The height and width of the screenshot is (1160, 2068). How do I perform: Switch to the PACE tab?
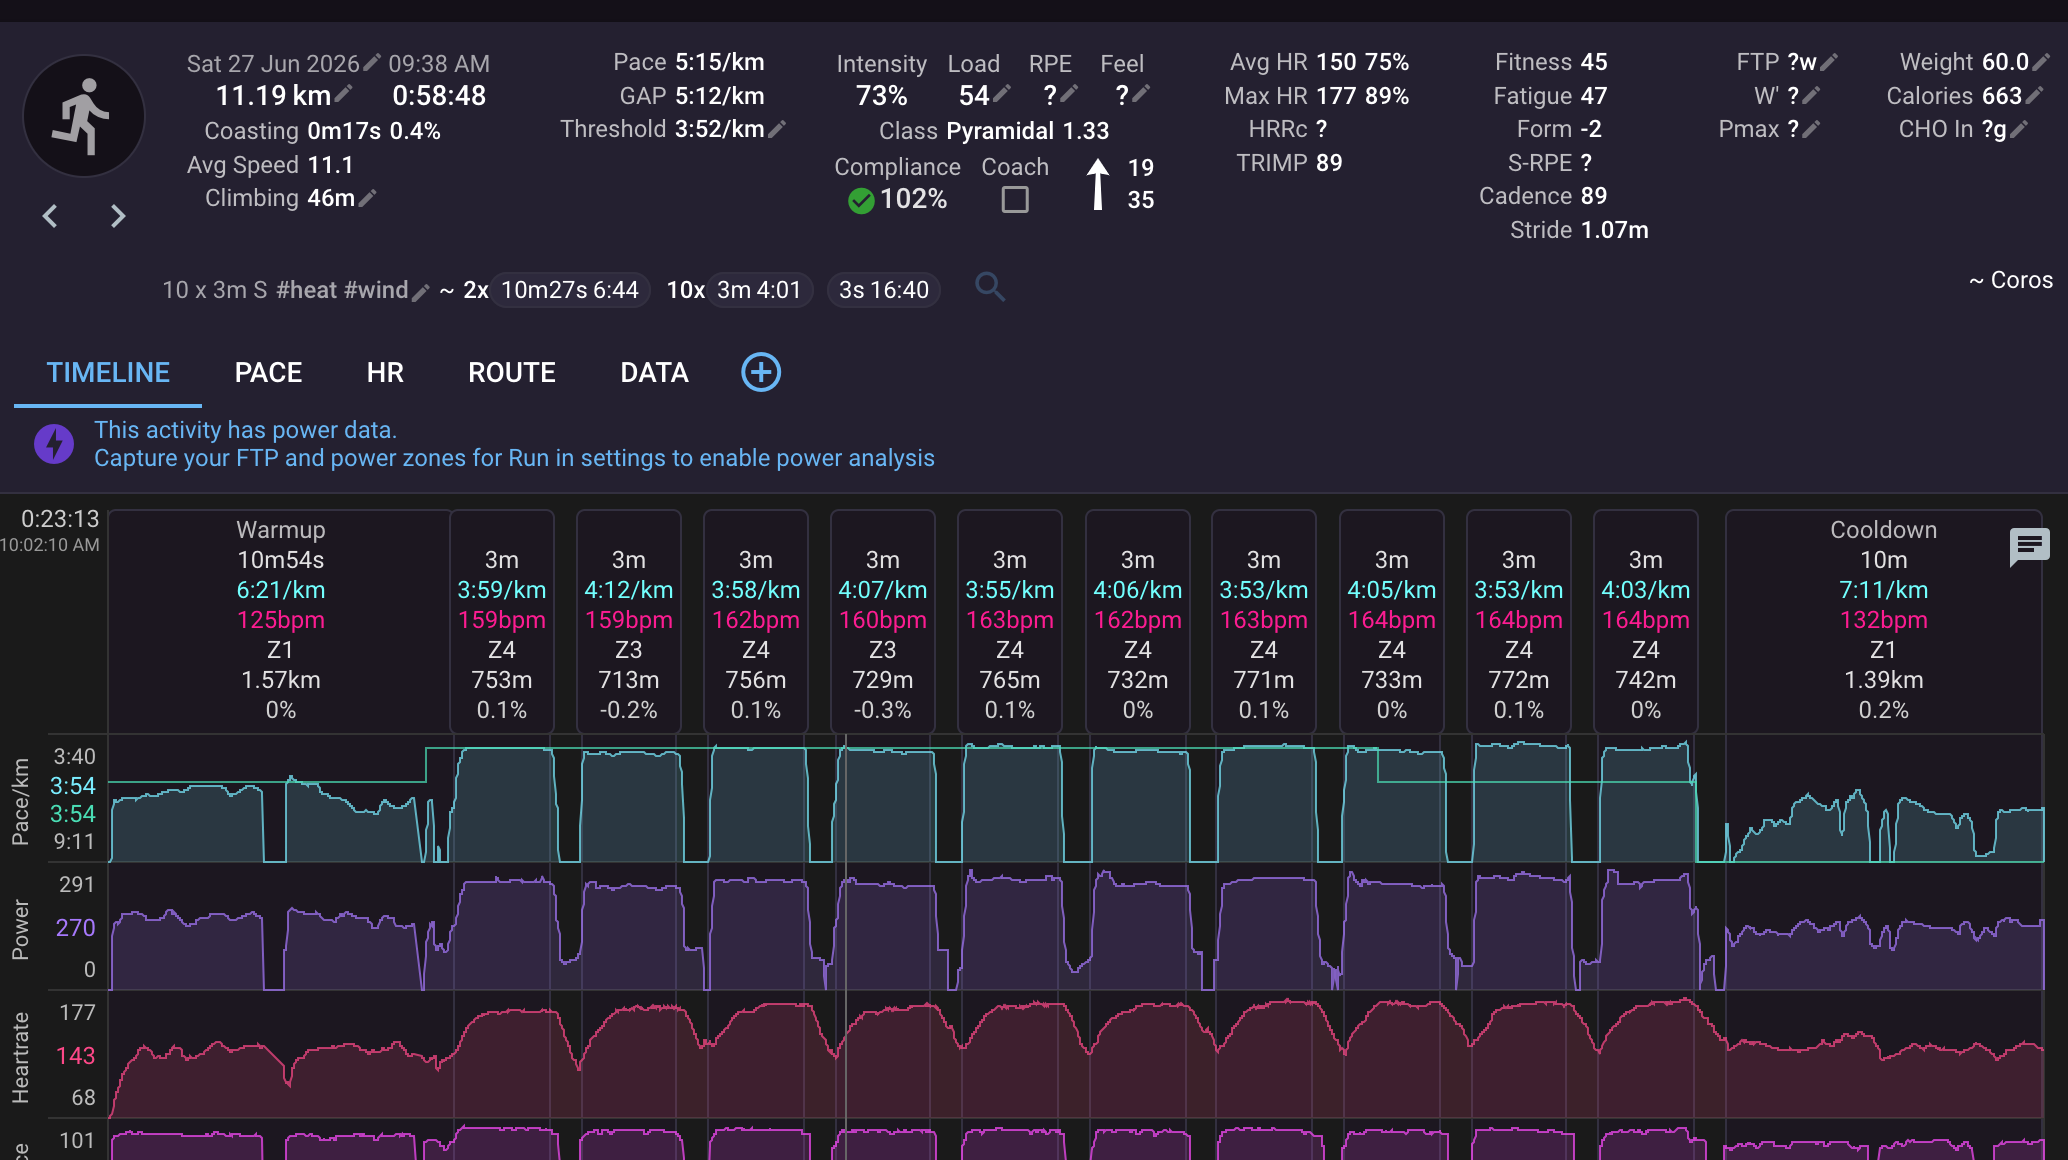coord(268,373)
